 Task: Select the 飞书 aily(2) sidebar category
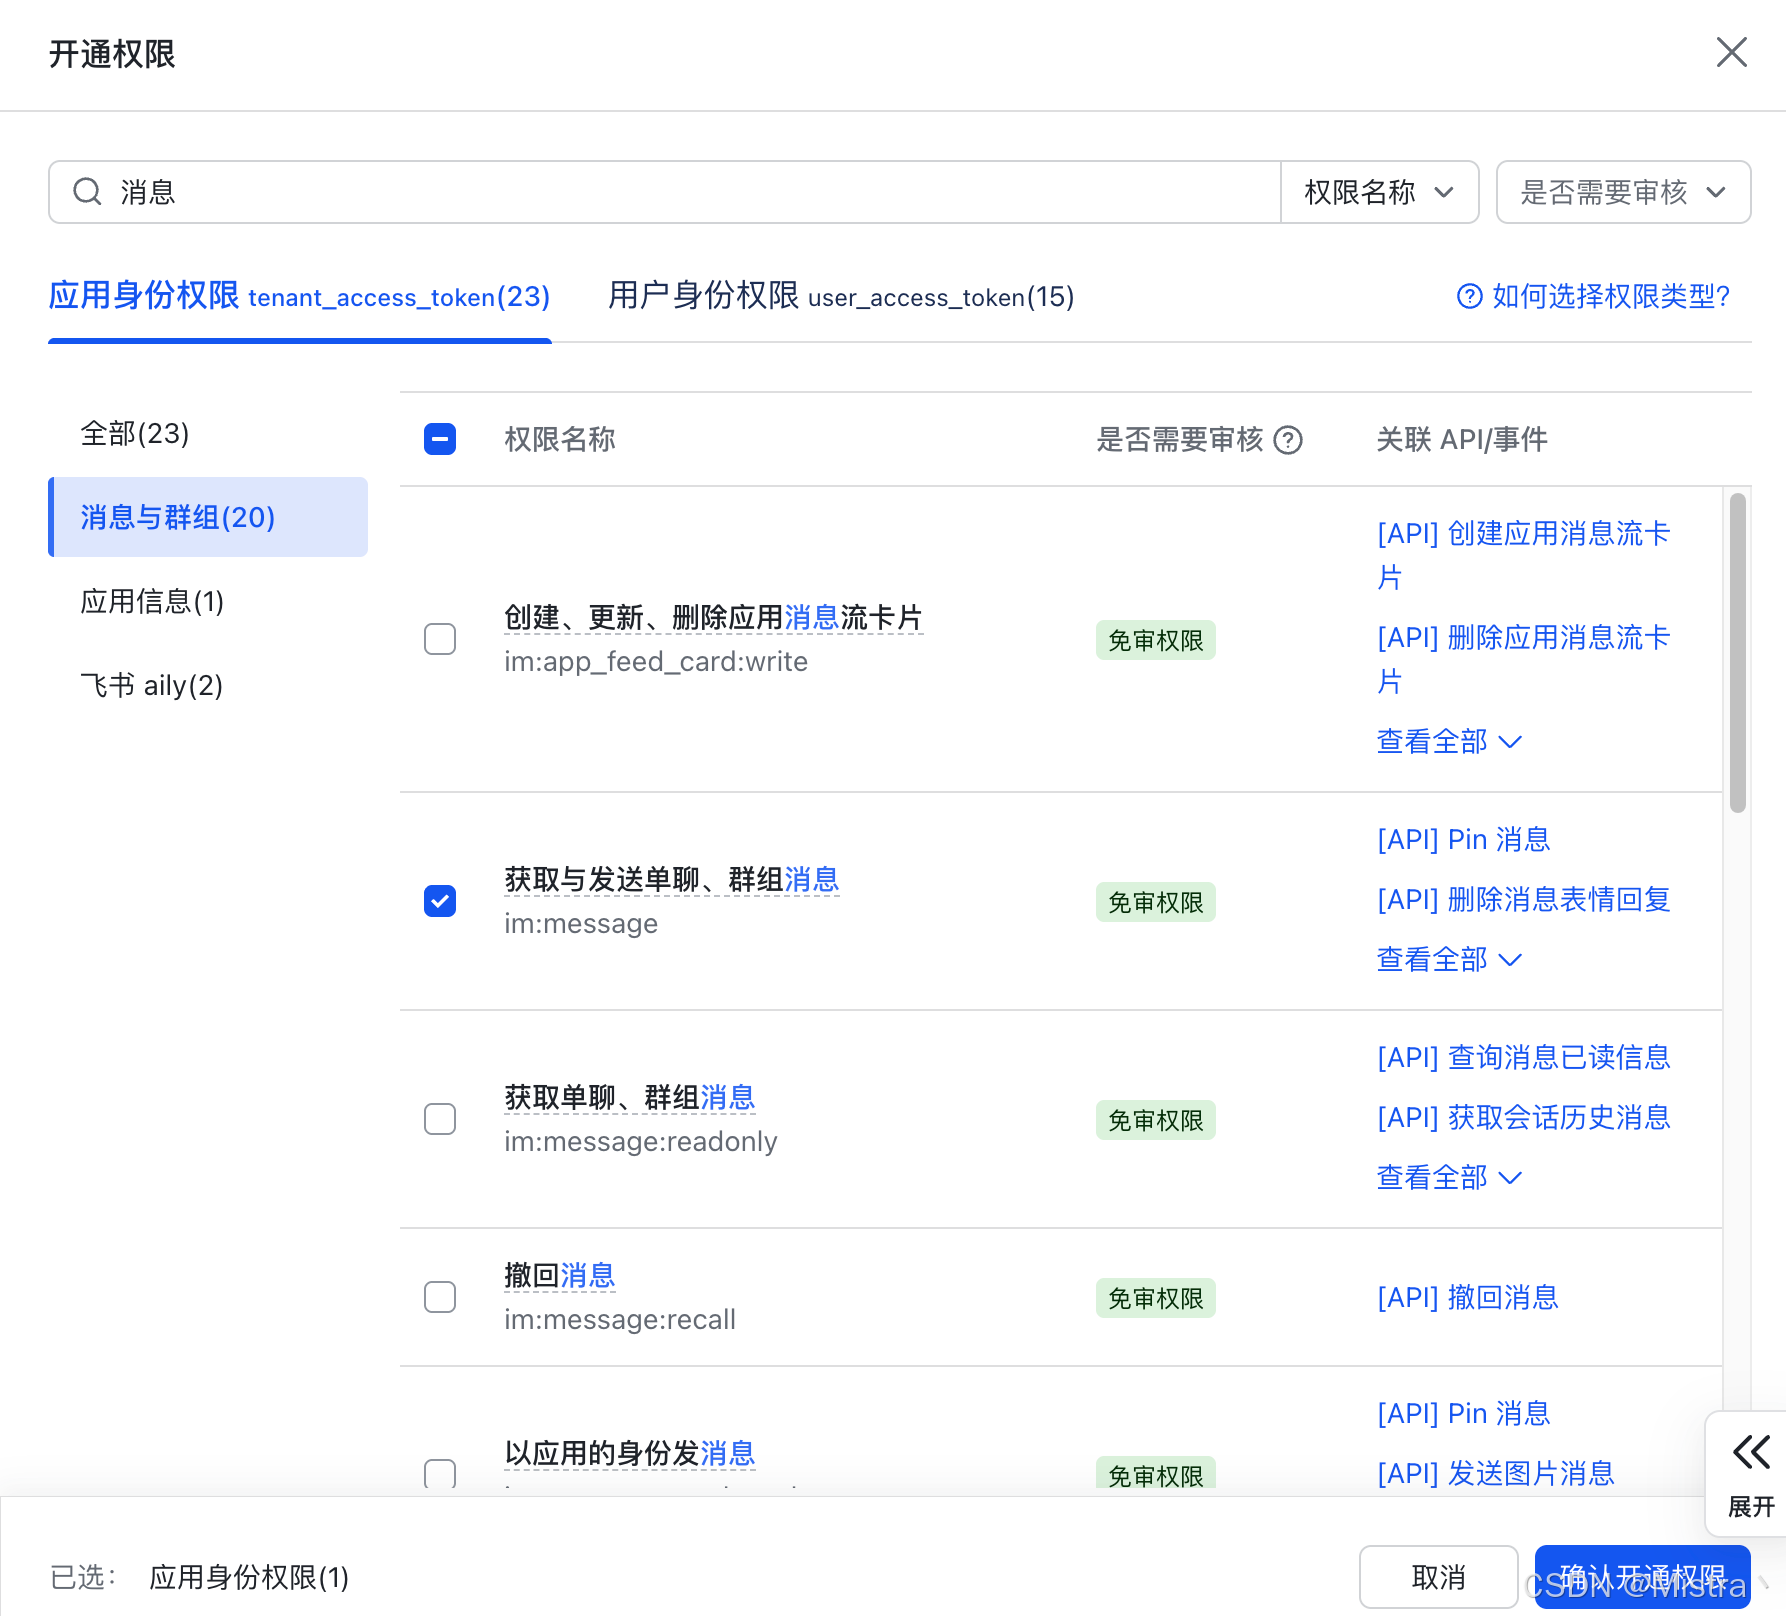point(151,685)
